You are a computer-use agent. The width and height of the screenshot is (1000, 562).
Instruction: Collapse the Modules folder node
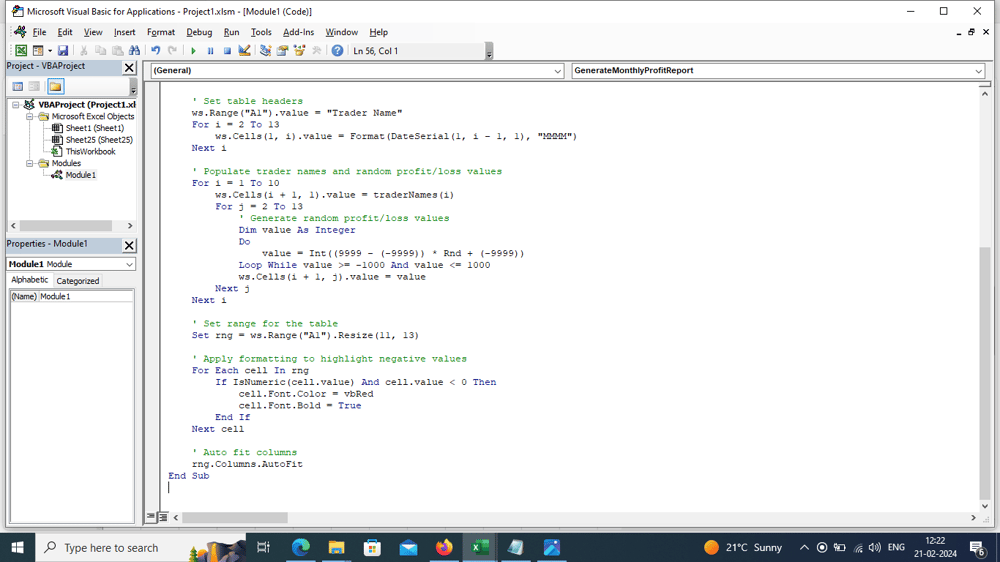tap(29, 163)
